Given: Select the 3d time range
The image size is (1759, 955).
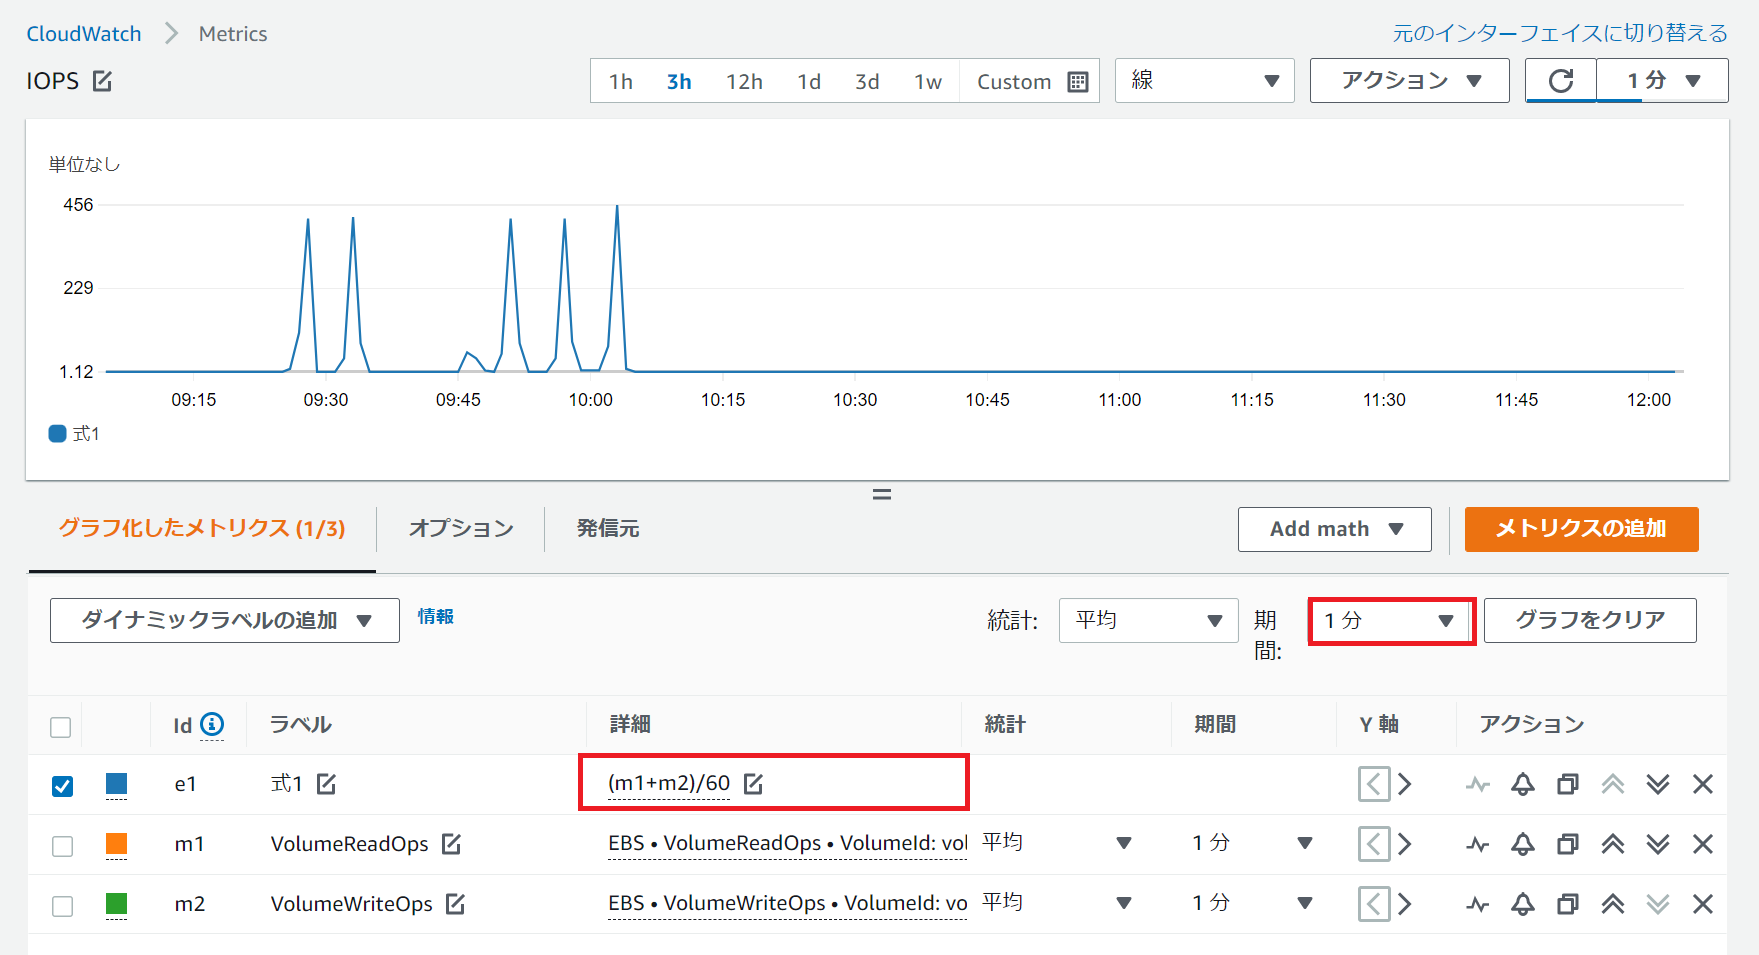Looking at the screenshot, I should [867, 81].
